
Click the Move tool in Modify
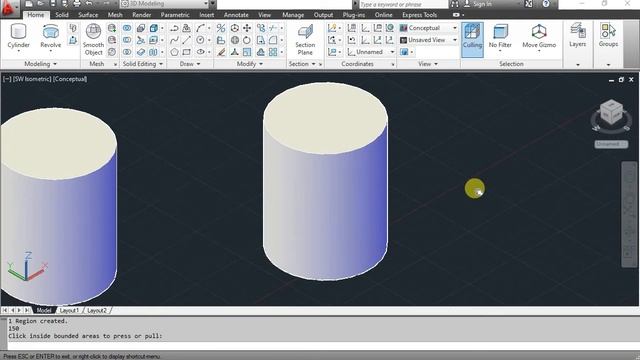[247, 28]
